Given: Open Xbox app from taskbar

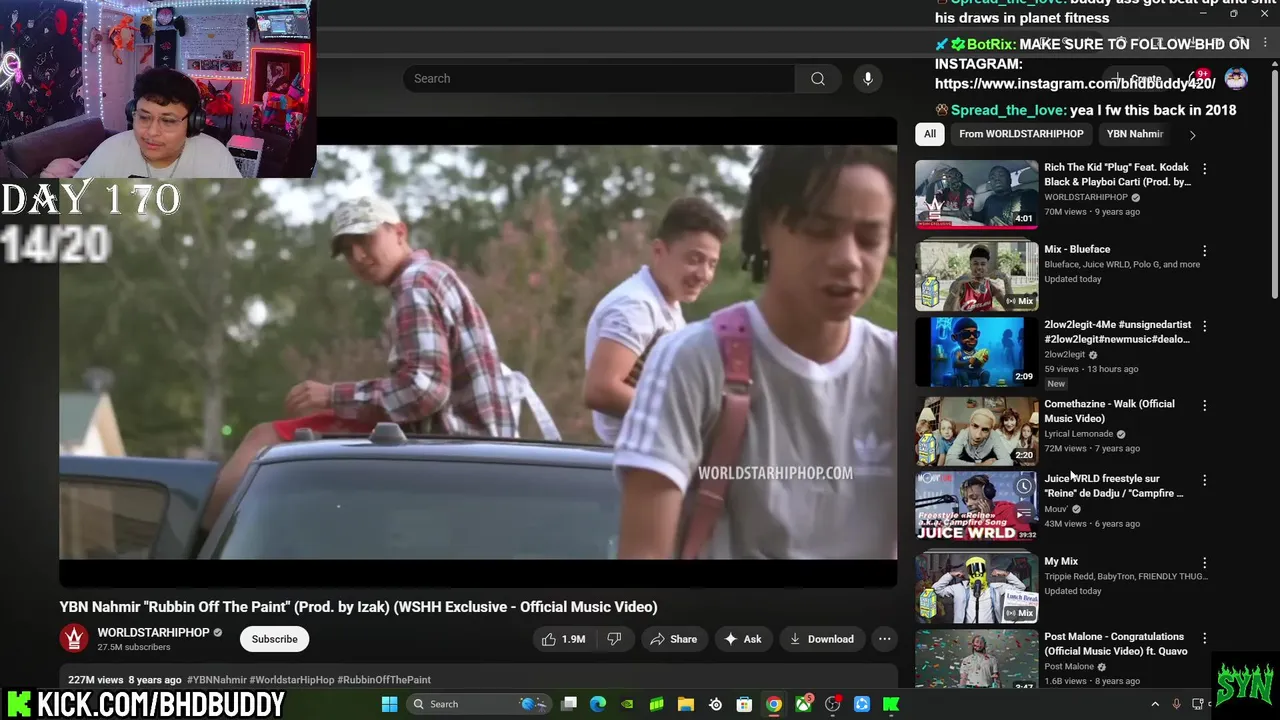Looking at the screenshot, I should pyautogui.click(x=803, y=704).
